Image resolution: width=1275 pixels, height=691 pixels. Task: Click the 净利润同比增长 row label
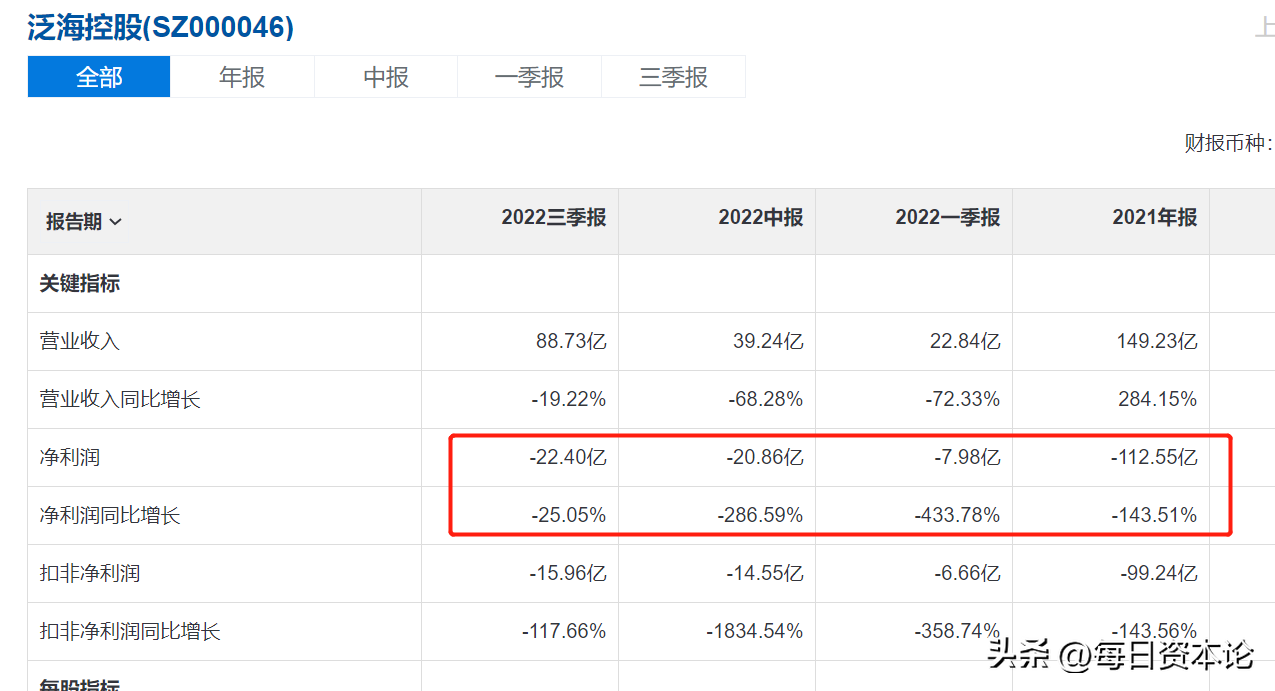[110, 515]
